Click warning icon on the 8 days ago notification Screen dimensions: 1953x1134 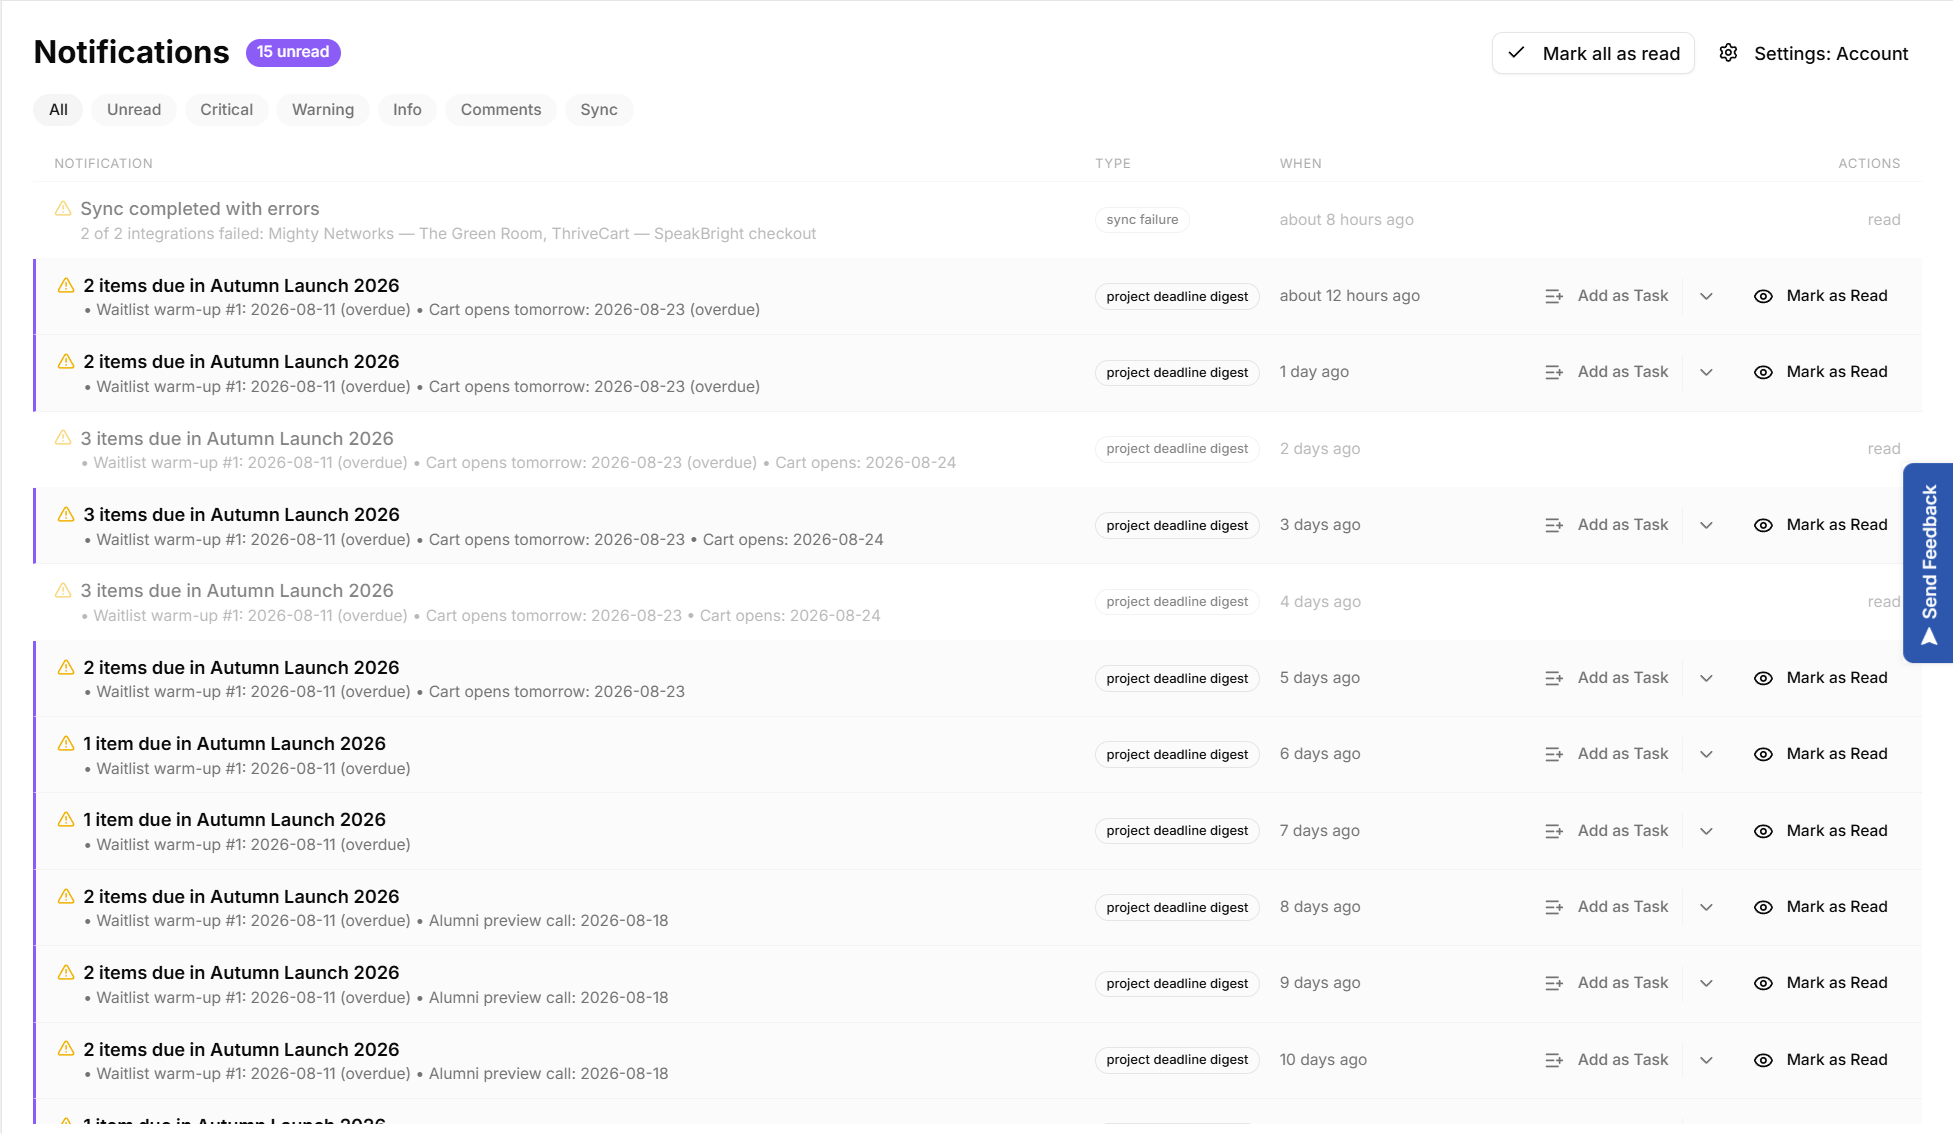click(x=66, y=896)
